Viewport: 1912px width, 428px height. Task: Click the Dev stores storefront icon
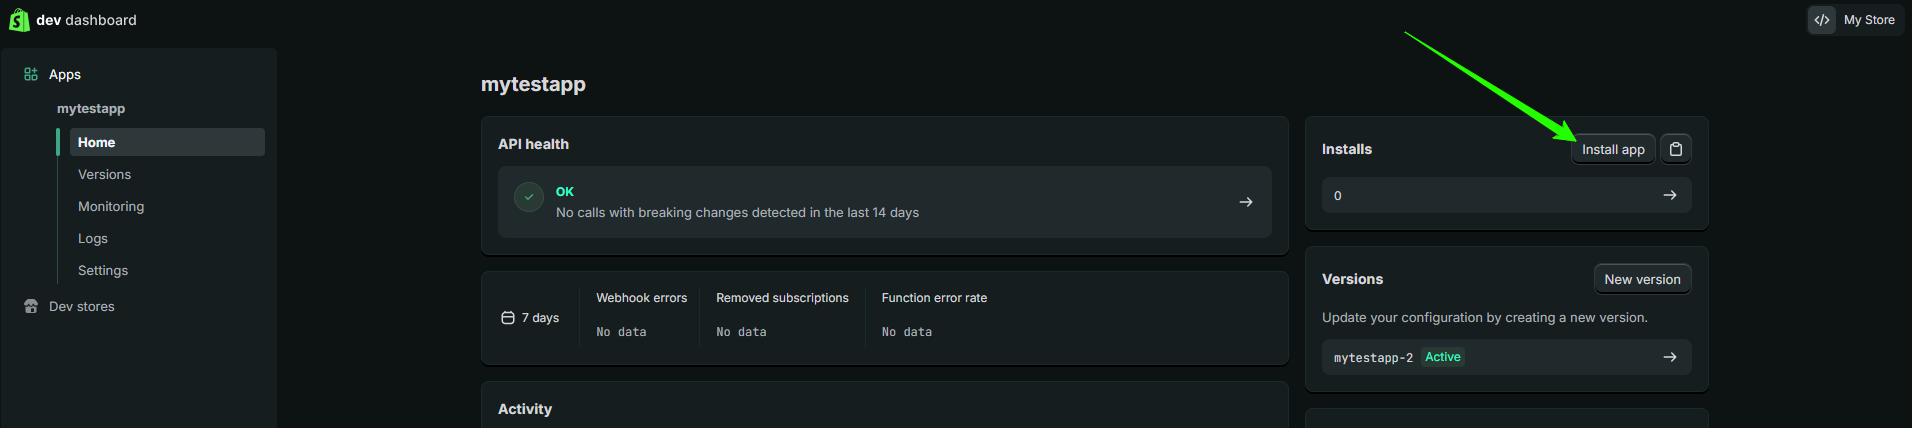pyautogui.click(x=31, y=306)
